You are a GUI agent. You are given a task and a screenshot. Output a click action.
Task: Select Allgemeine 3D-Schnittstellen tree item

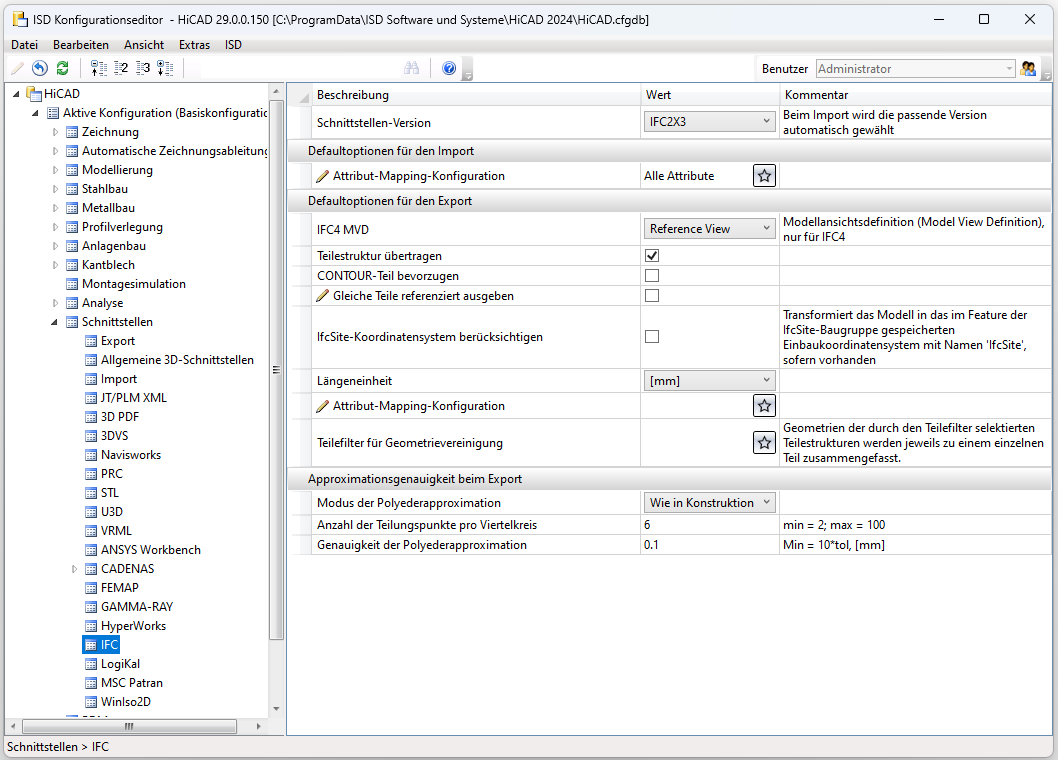177,360
